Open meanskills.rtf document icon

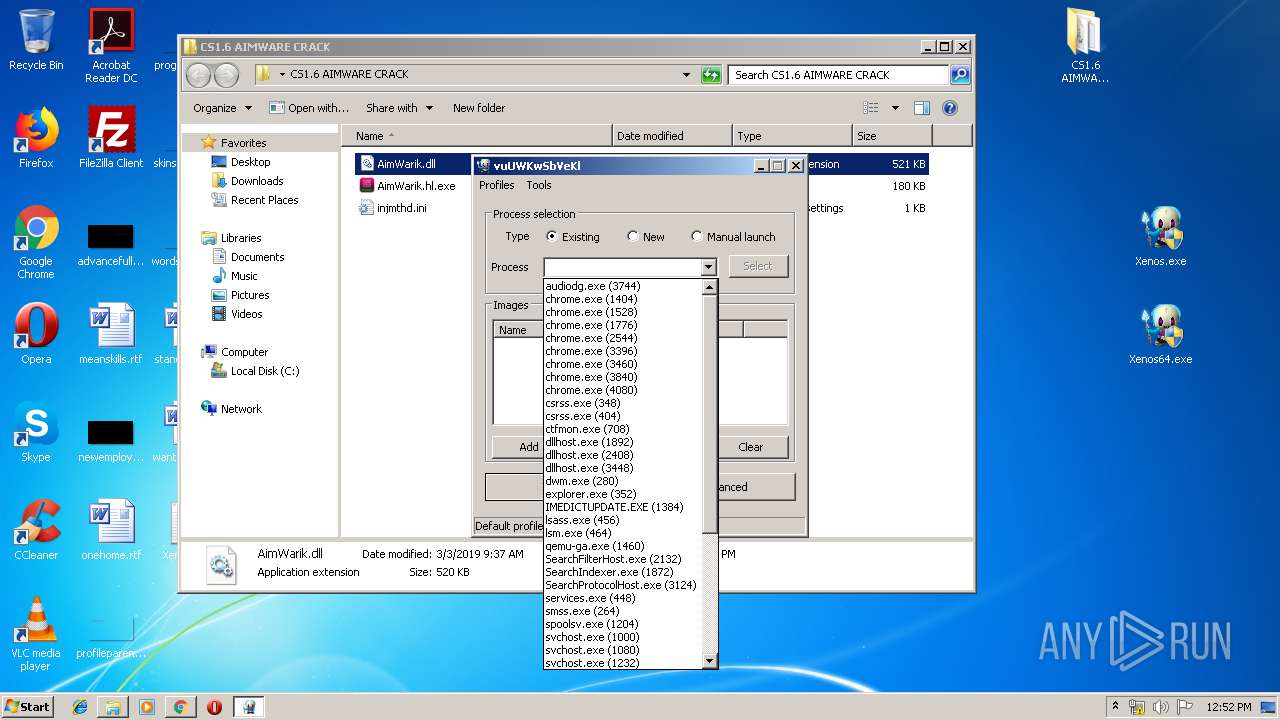[111, 333]
